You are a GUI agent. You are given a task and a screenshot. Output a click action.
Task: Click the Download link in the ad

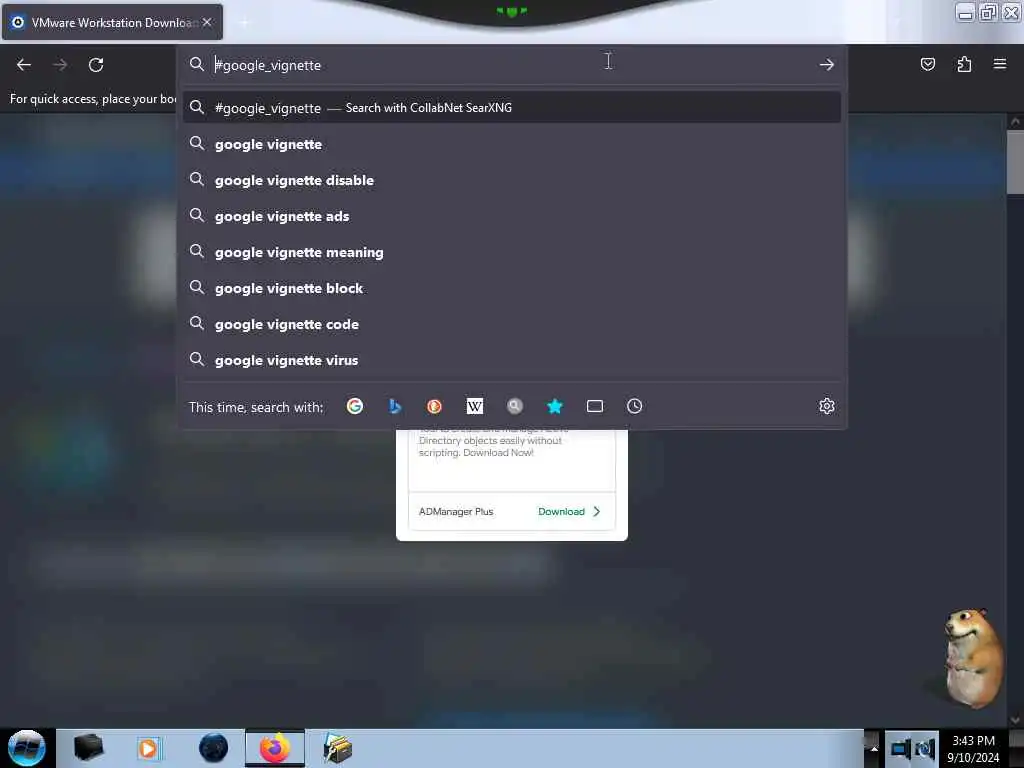561,511
